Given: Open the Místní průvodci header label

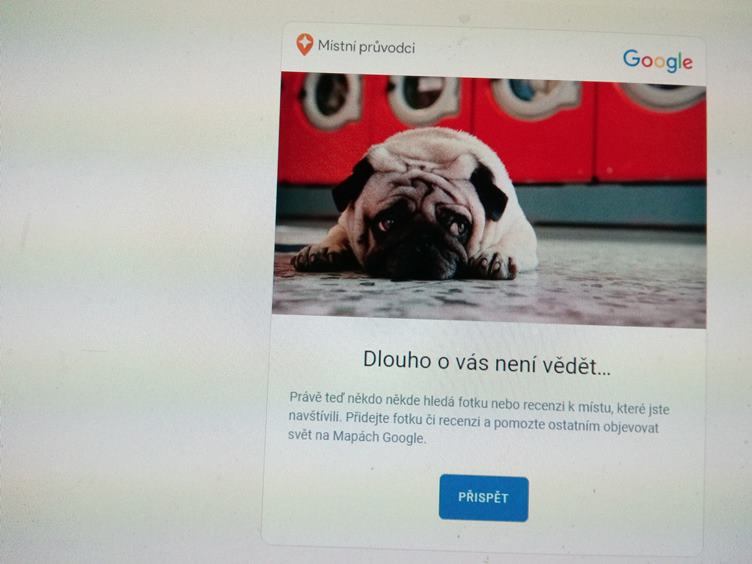Looking at the screenshot, I should coord(366,47).
